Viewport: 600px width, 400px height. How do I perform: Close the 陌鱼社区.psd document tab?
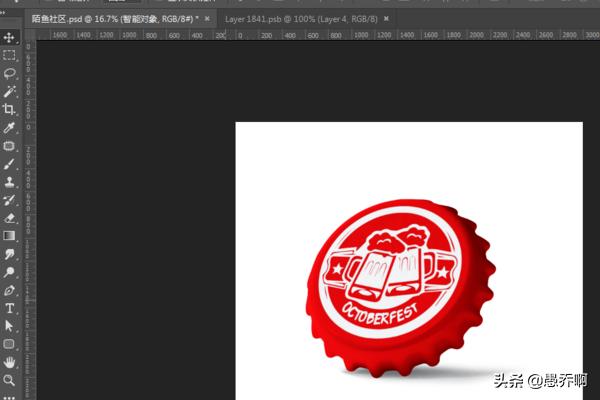[208, 18]
